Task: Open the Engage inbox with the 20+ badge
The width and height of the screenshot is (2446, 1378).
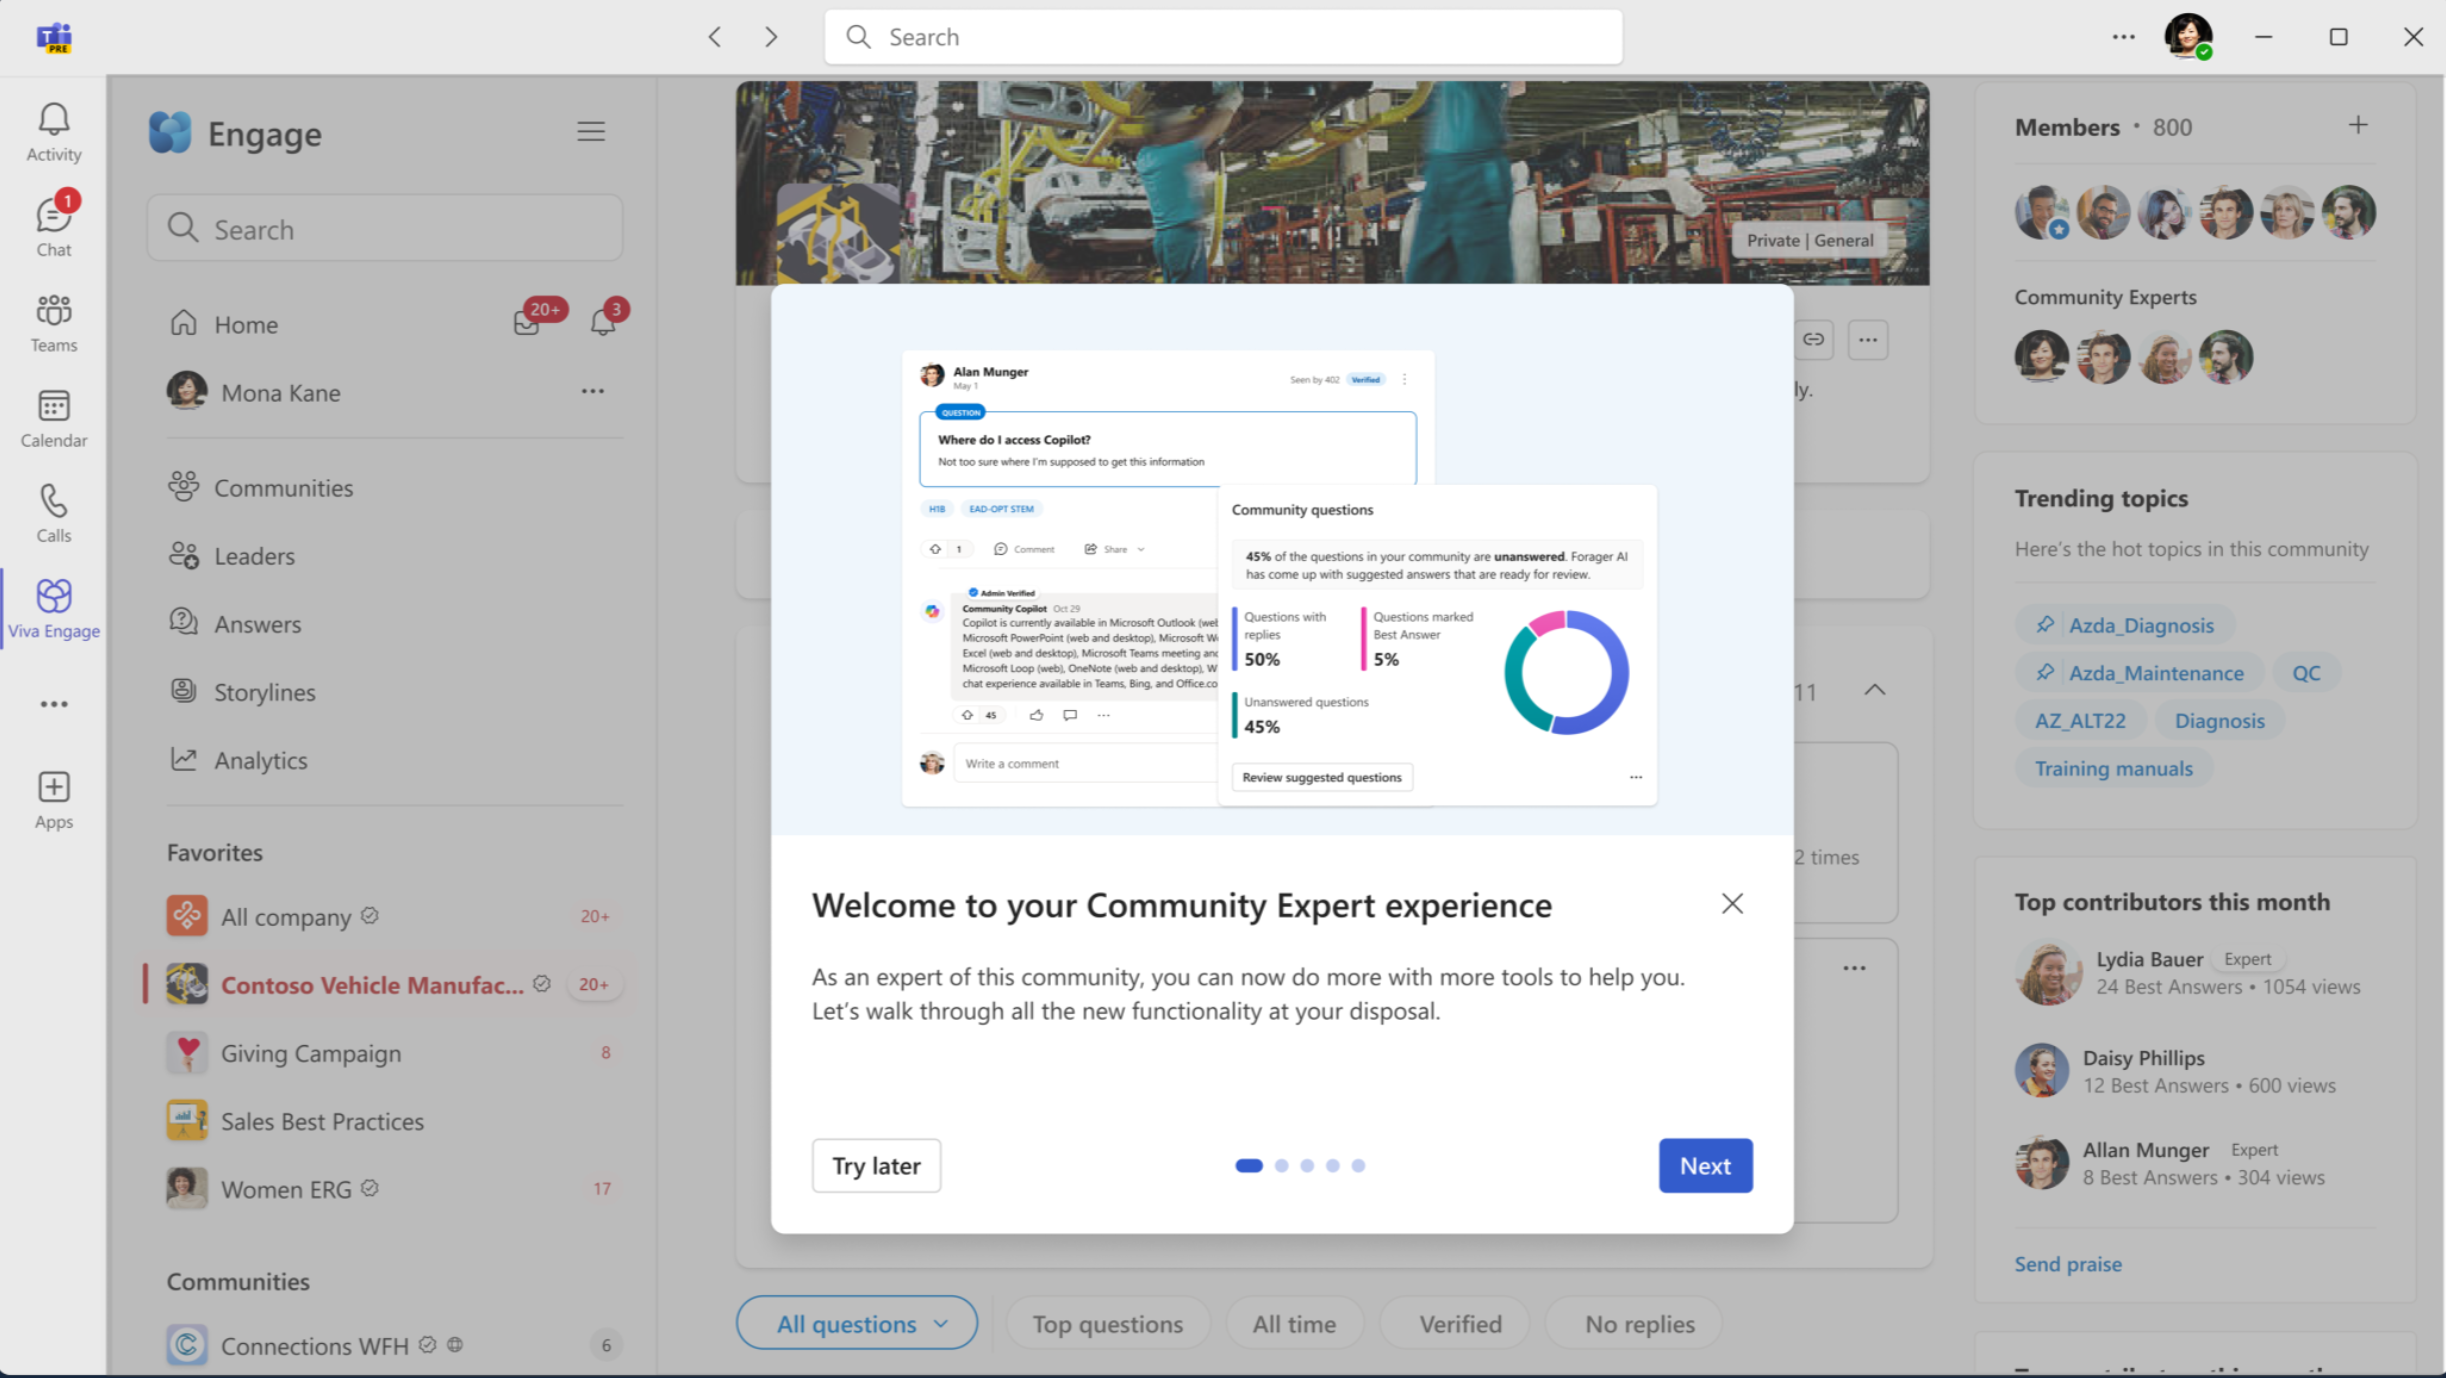Action: coord(527,322)
